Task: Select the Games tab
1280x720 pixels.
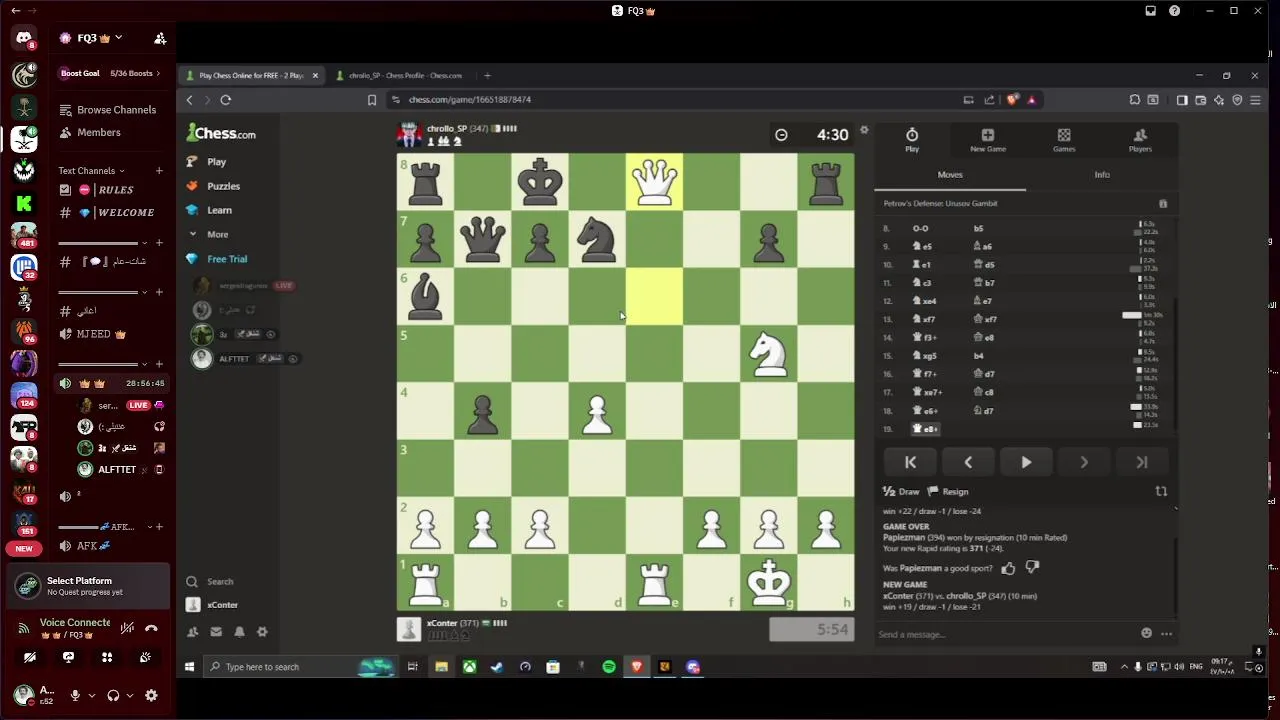Action: tap(1064, 140)
